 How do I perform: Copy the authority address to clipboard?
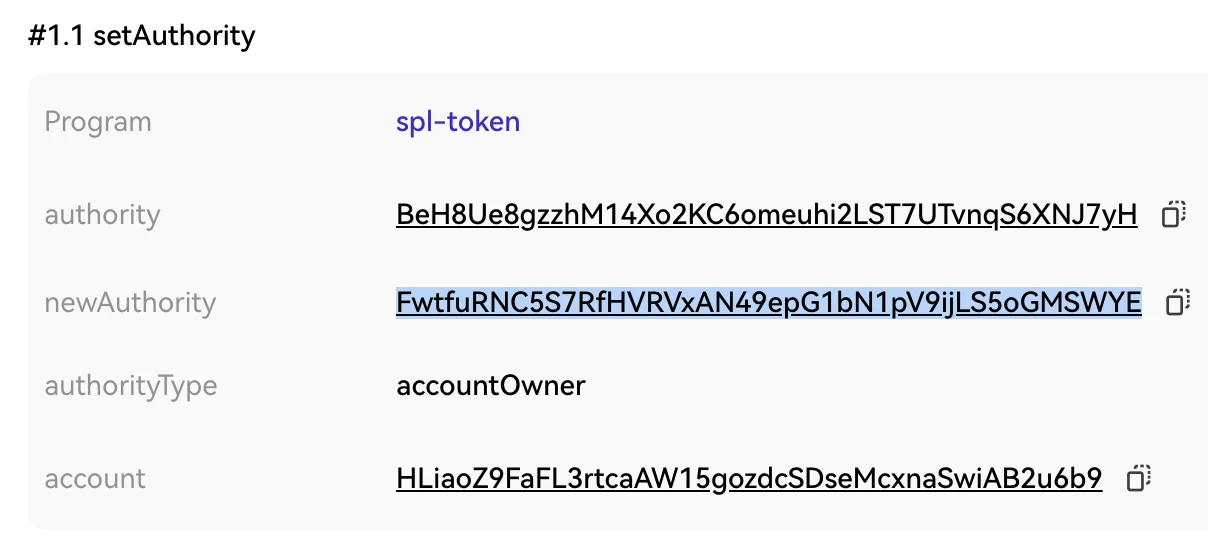1173,215
